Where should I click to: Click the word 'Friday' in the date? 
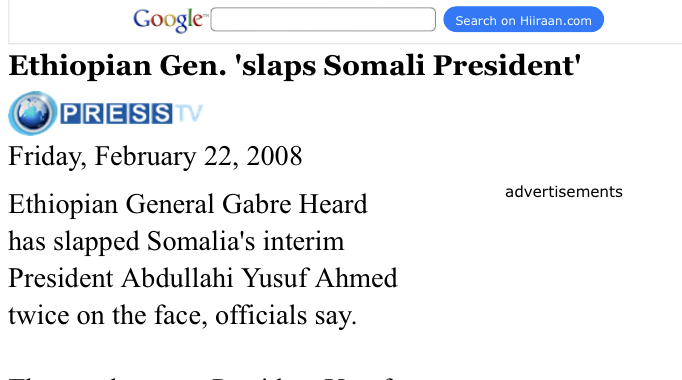click(x=47, y=157)
